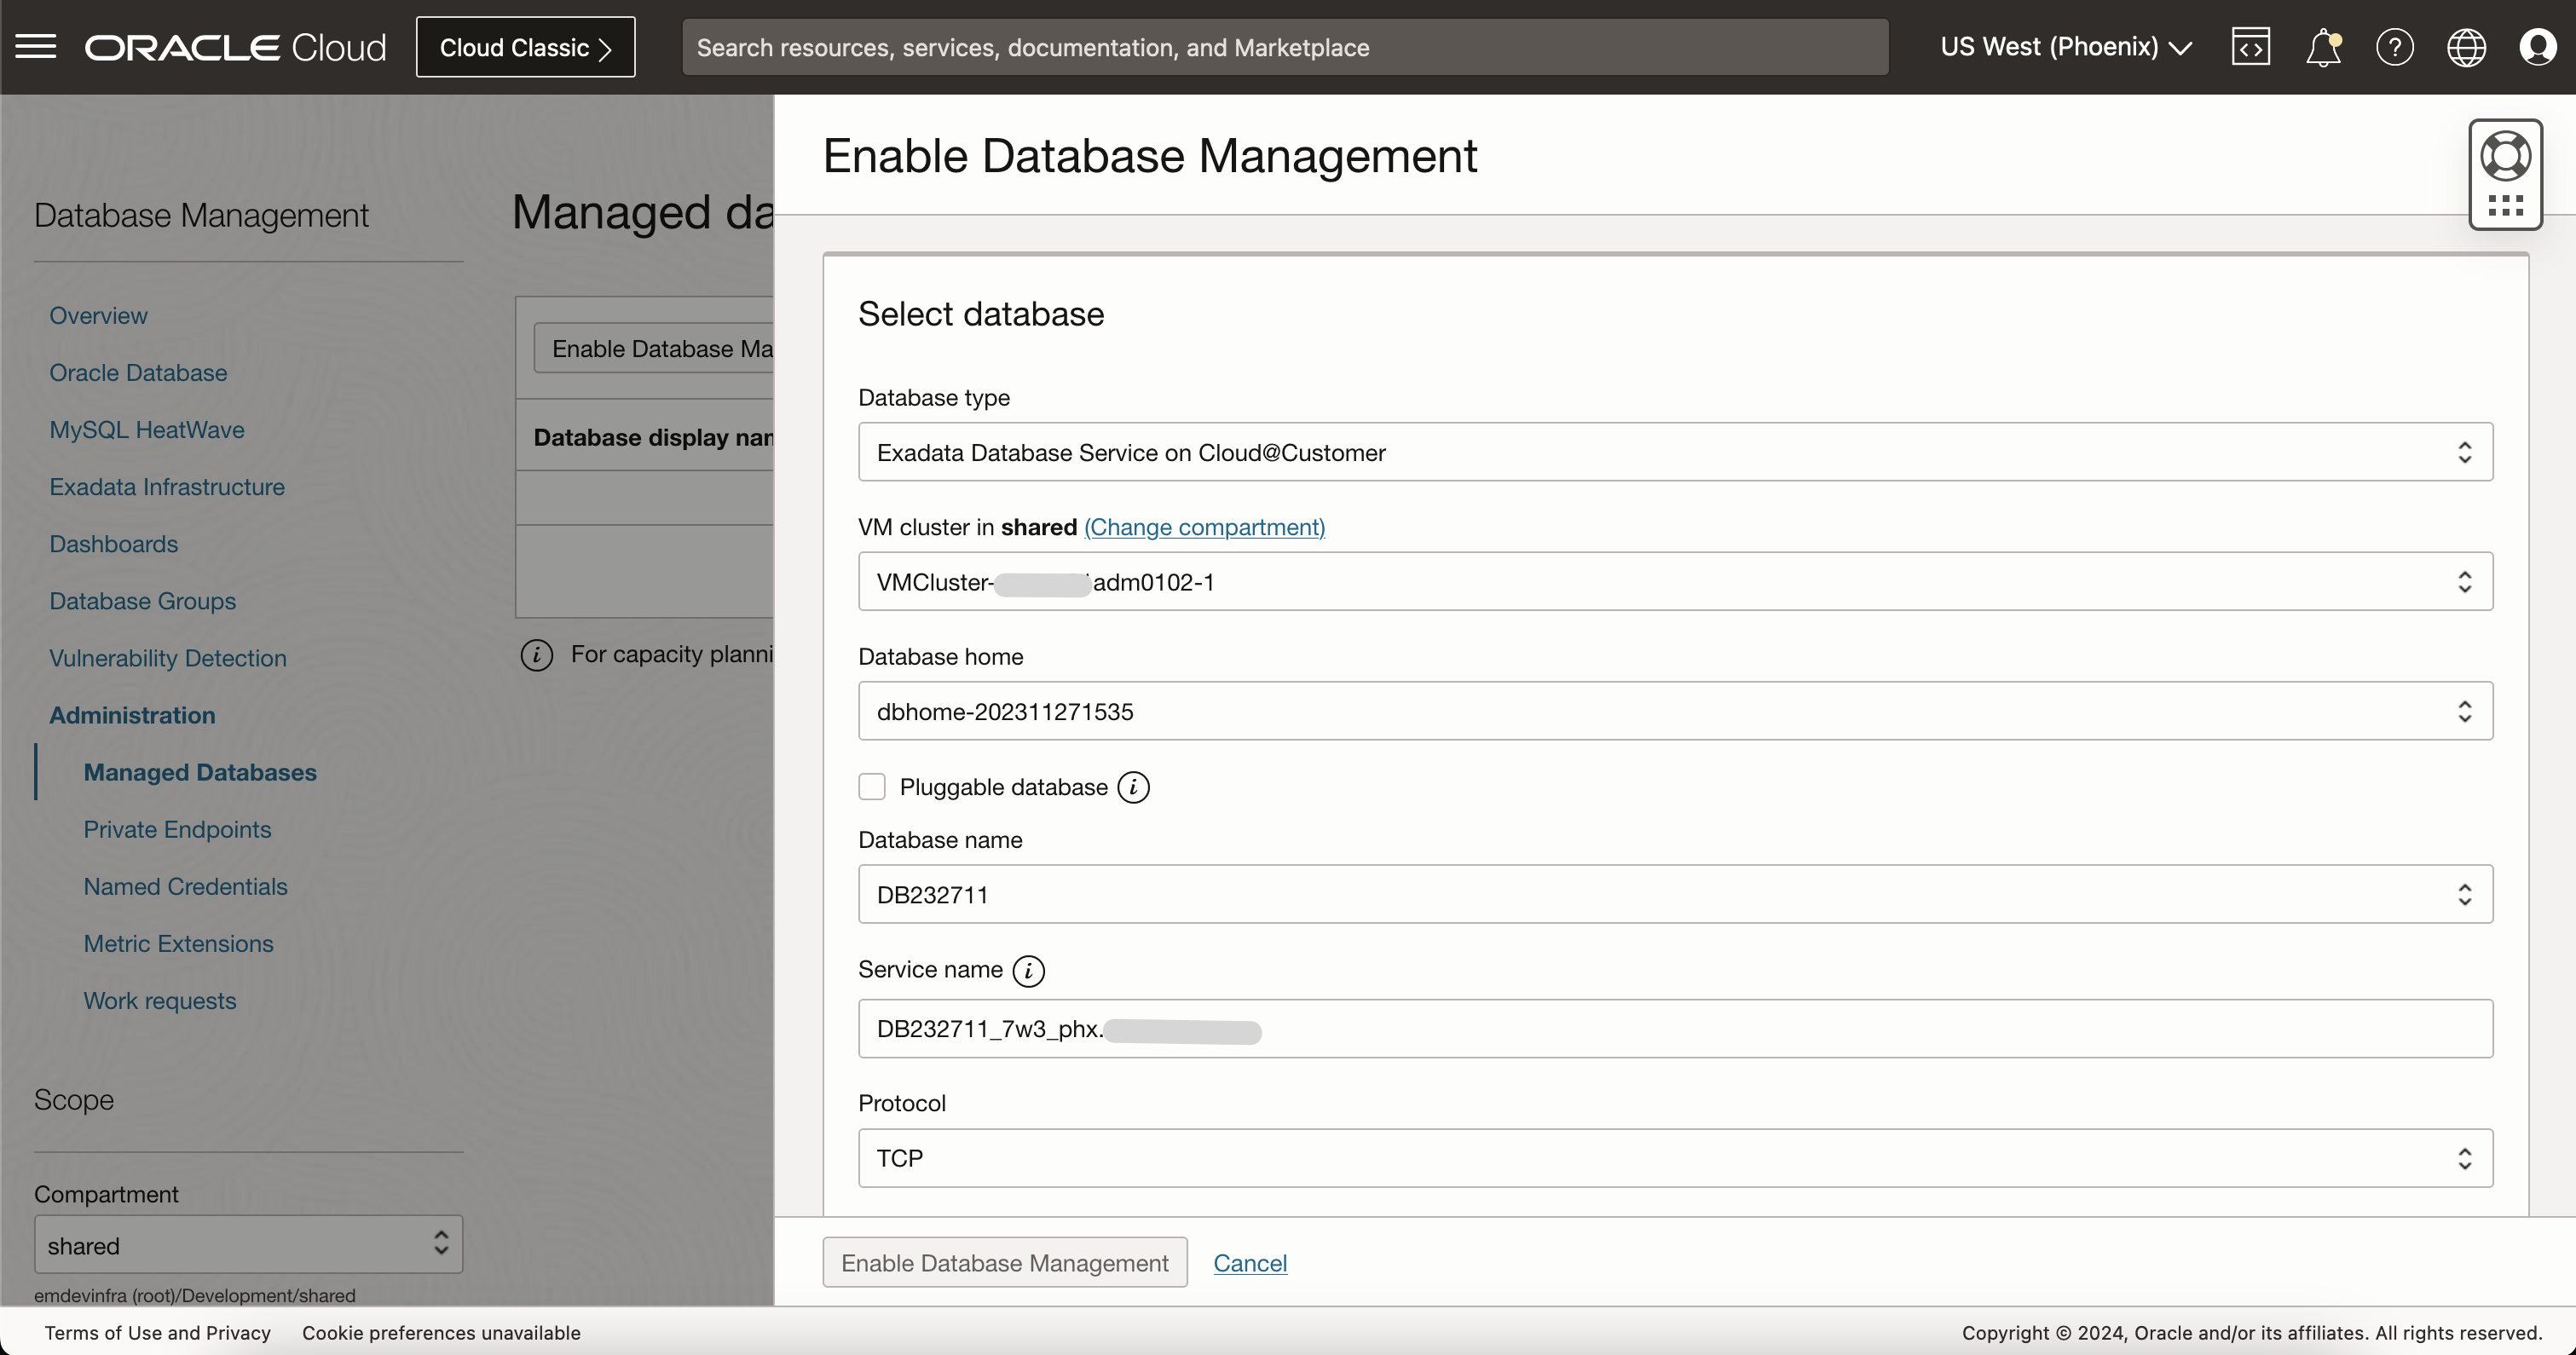
Task: Open the Protocol TCP dropdown
Action: [x=1675, y=1158]
